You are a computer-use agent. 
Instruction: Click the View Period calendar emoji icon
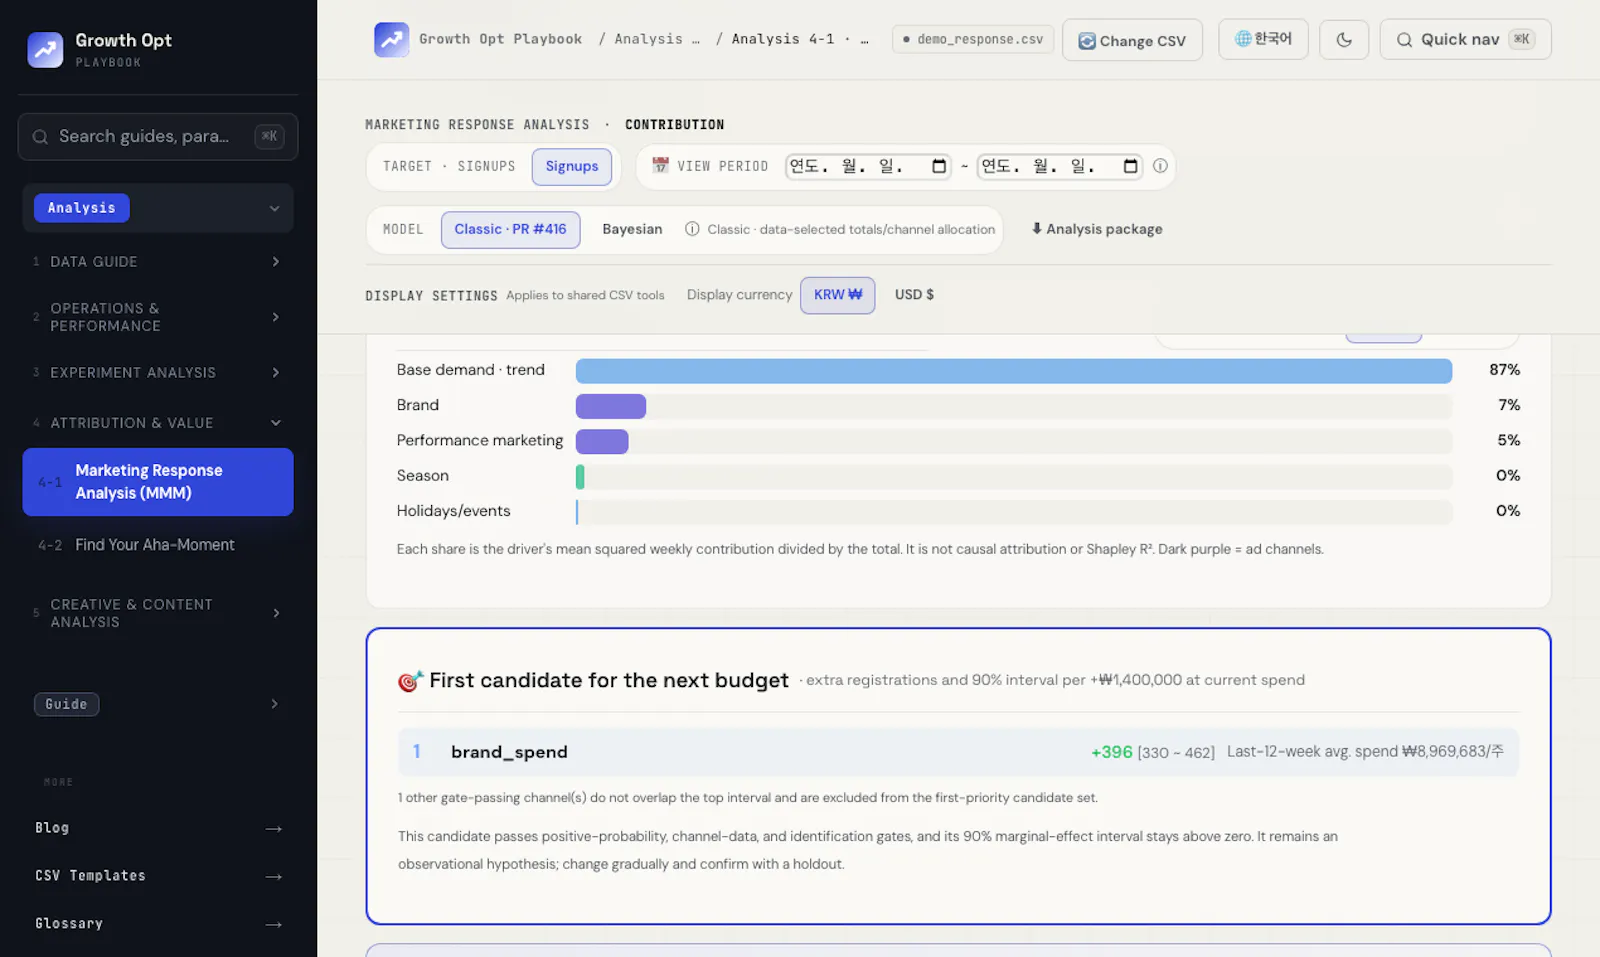[x=660, y=165]
